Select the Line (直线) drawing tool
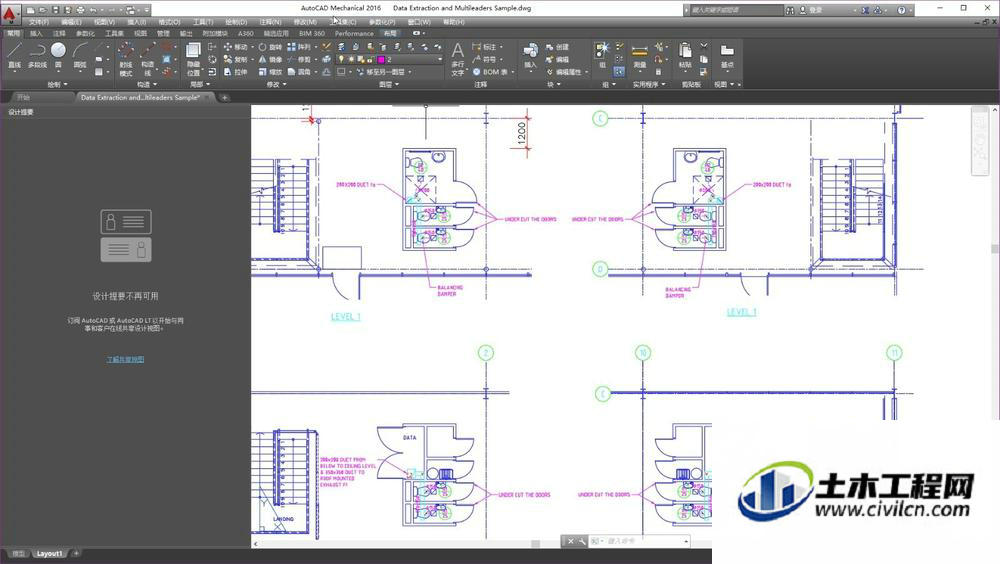This screenshot has height=564, width=1000. (14, 56)
